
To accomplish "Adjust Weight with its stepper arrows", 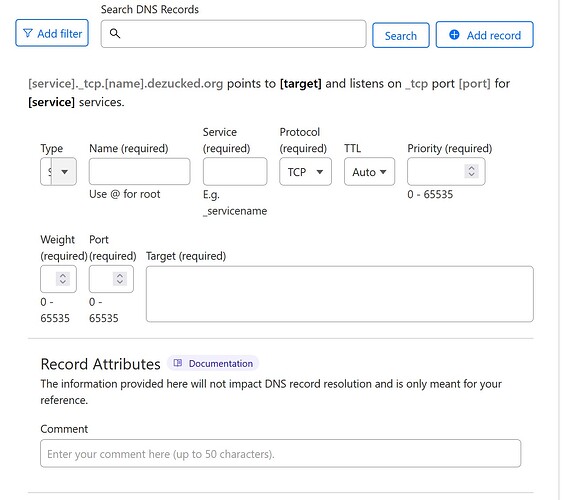I will tap(63, 279).
